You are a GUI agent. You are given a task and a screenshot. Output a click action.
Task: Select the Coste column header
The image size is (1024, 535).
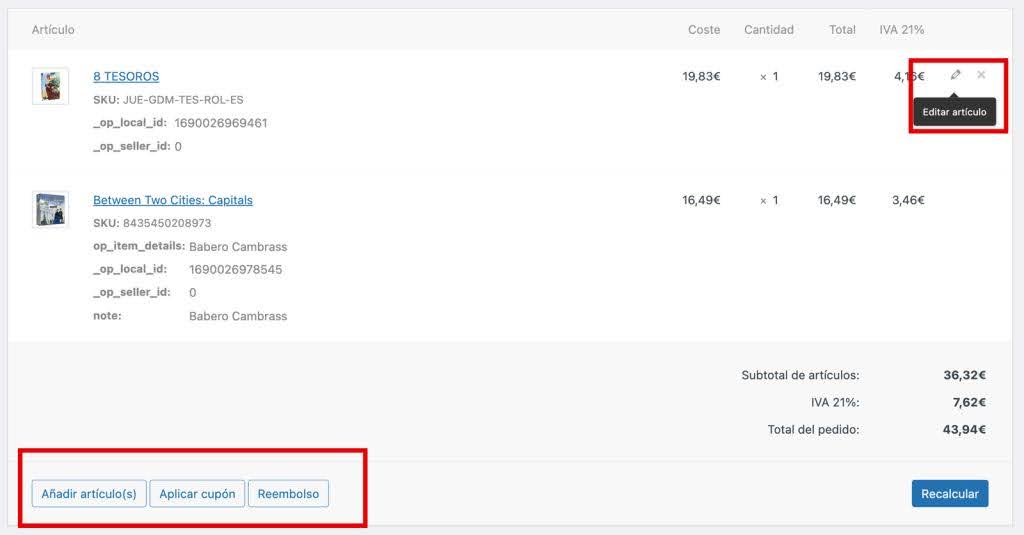pos(703,30)
